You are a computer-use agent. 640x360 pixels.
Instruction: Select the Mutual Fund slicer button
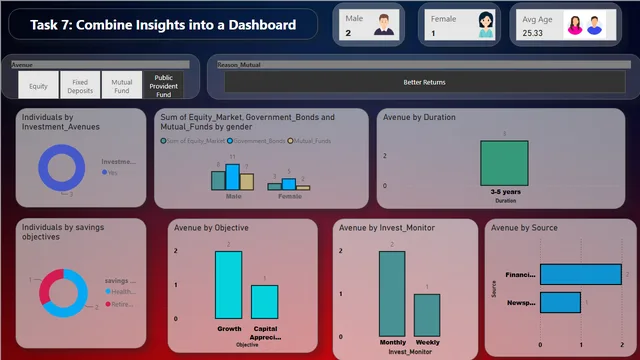122,85
